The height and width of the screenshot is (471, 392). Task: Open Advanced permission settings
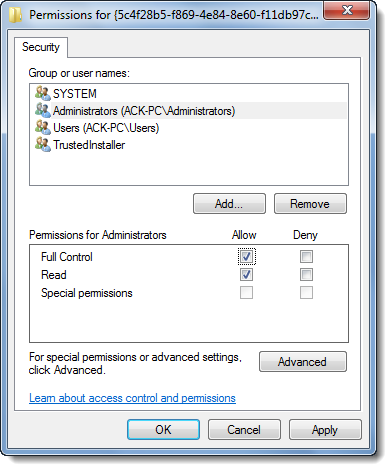[303, 361]
